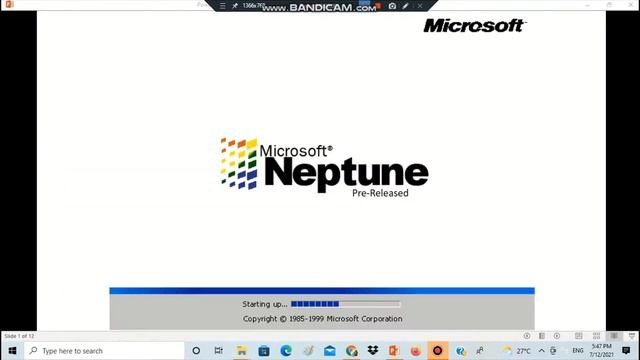Open the Mail app on taskbar

[x=330, y=351]
